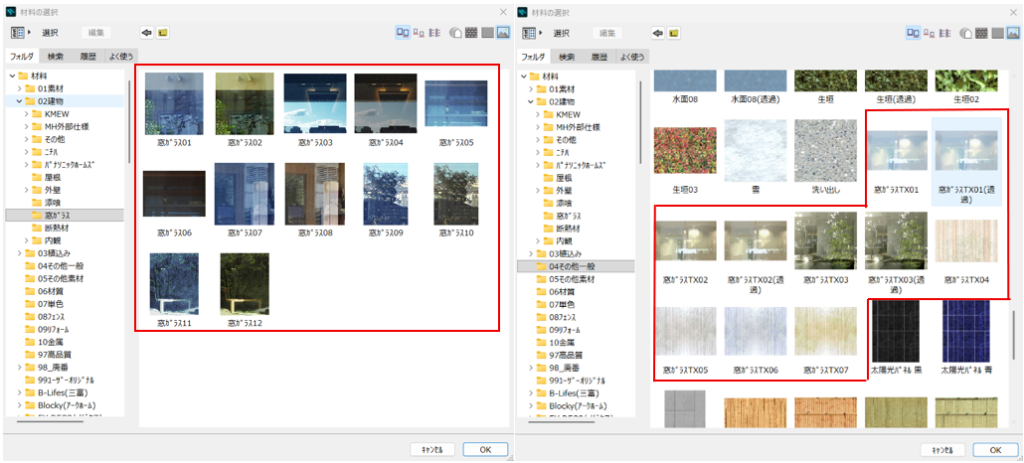
Task: Switch to the 検索 tab in left dialog
Action: click(55, 56)
